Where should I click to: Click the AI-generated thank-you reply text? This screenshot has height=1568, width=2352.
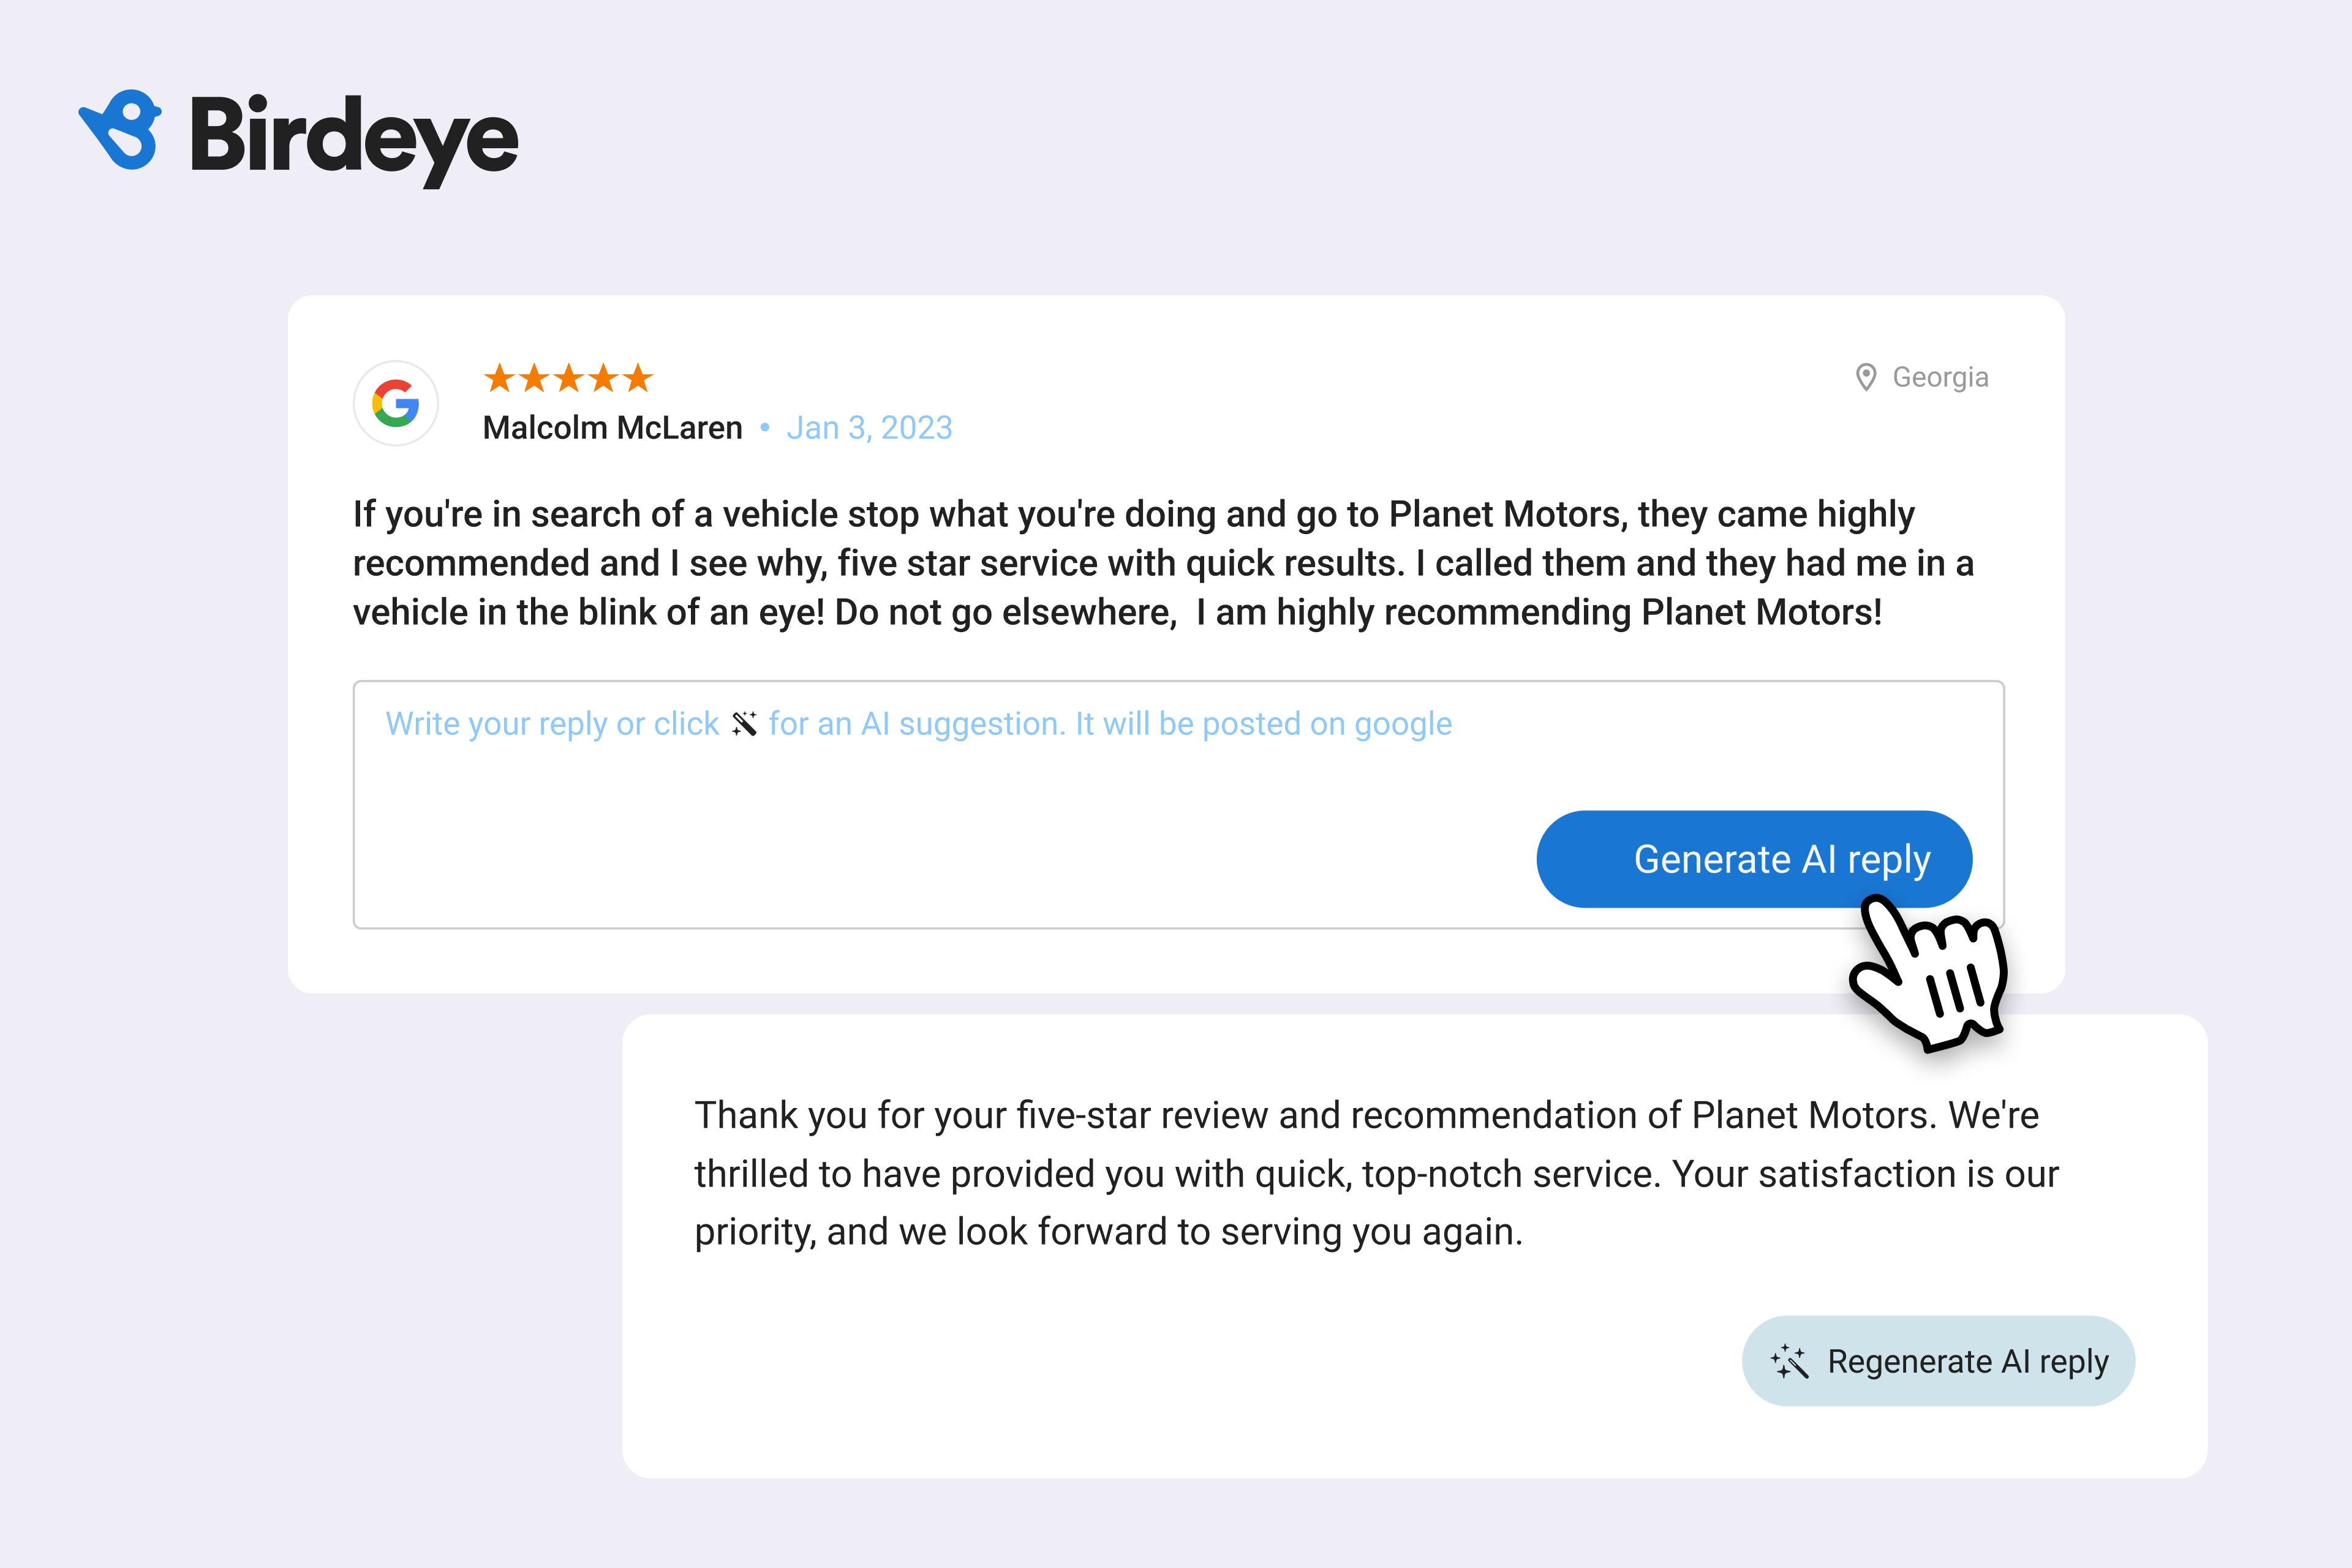pyautogui.click(x=1370, y=1173)
